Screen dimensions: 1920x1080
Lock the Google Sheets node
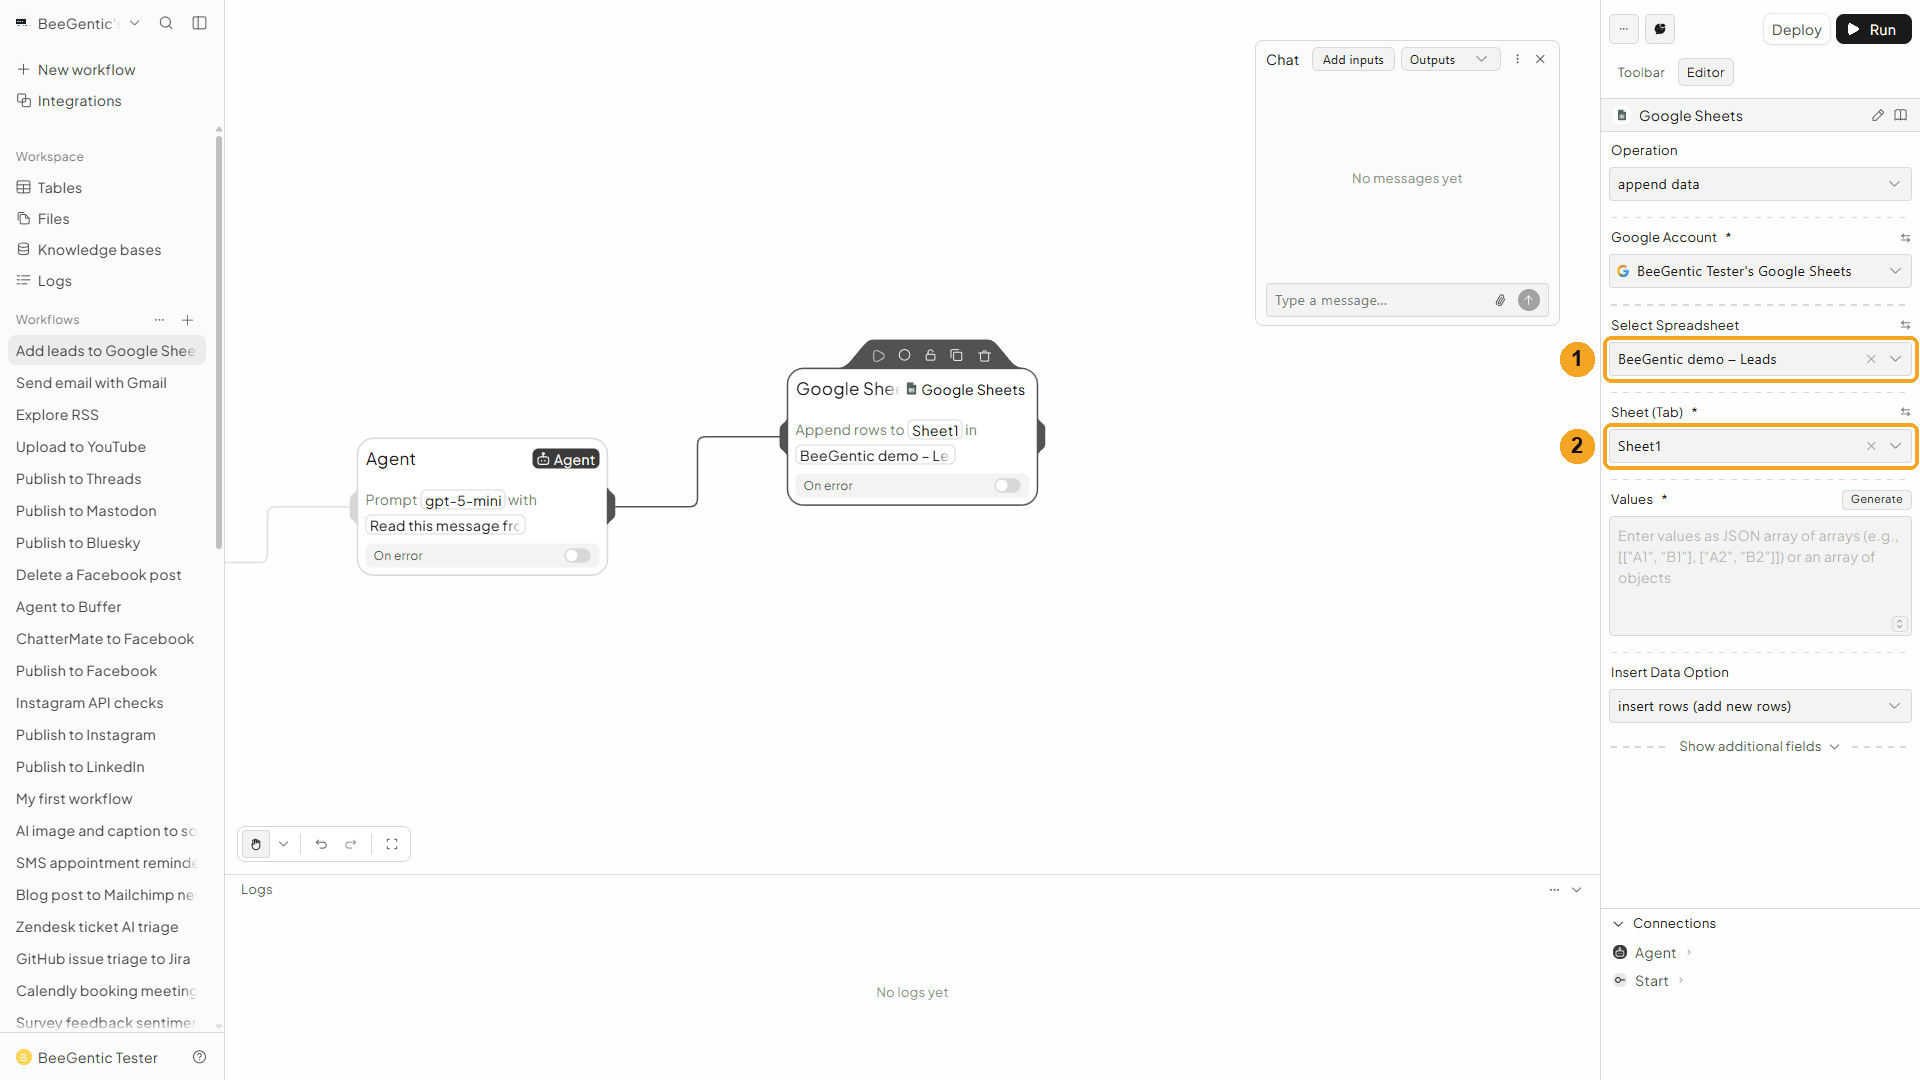click(x=930, y=355)
